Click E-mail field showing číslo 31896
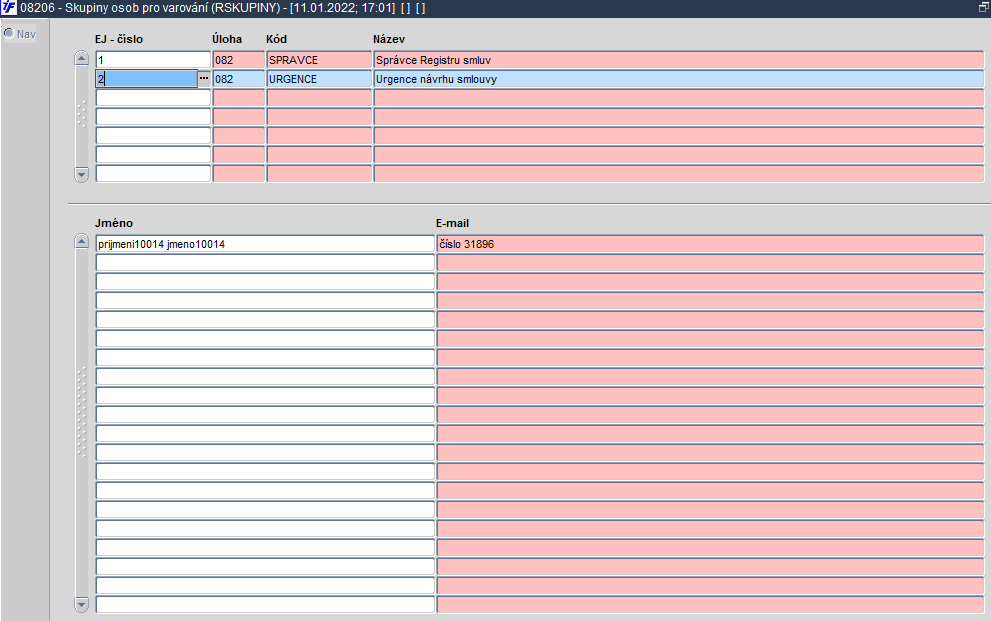991x621 pixels. (710, 244)
